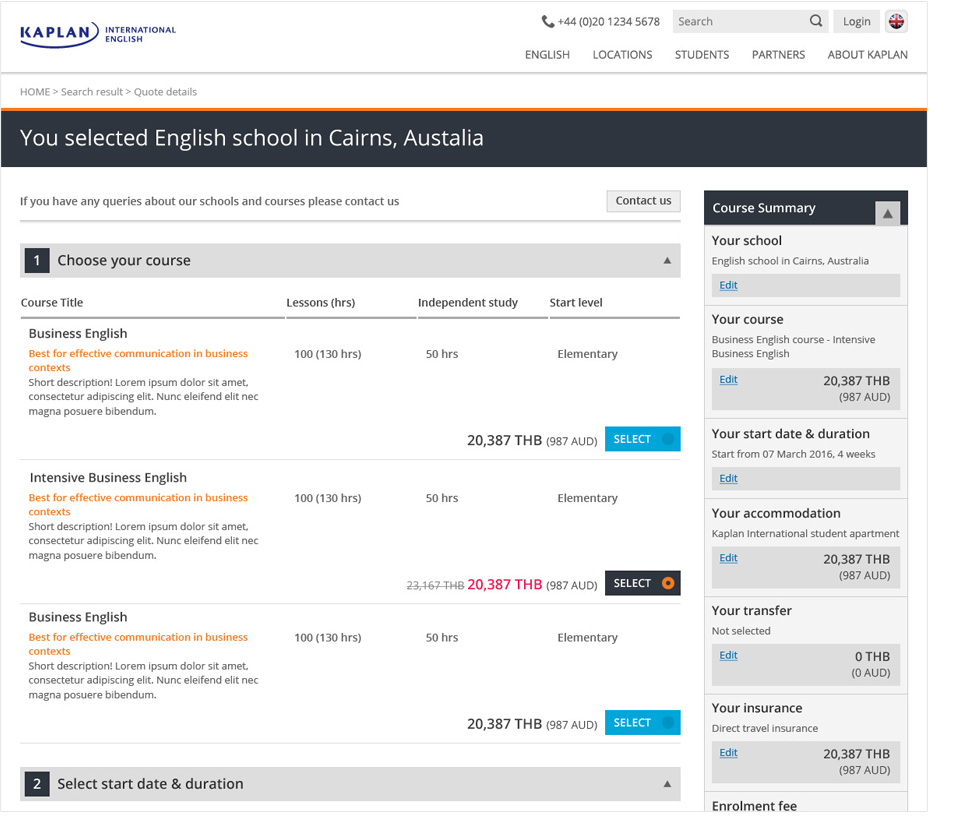Image resolution: width=972 pixels, height=833 pixels.
Task: Click 'Start from 07 March 2016, 4 weeks'
Action: coord(793,454)
